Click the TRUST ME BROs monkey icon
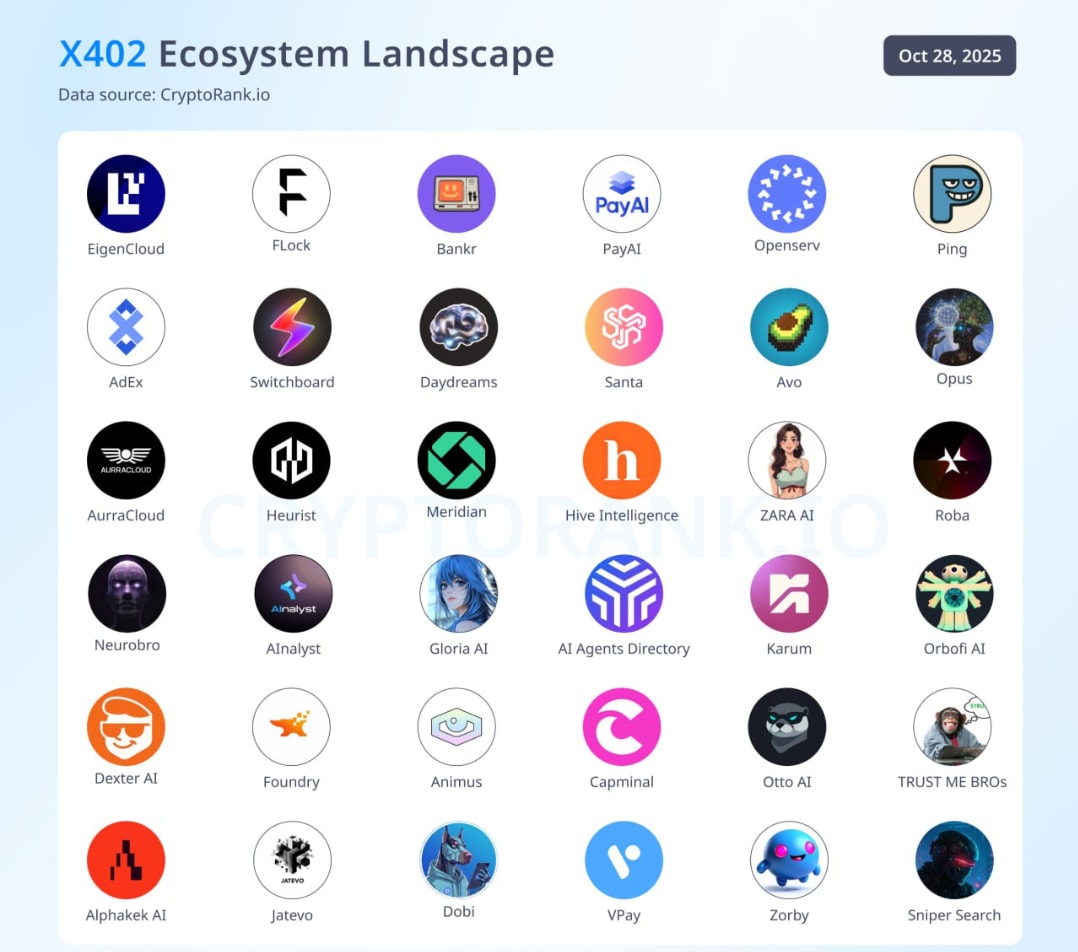Viewport: 1078px width, 952px height. click(x=952, y=727)
